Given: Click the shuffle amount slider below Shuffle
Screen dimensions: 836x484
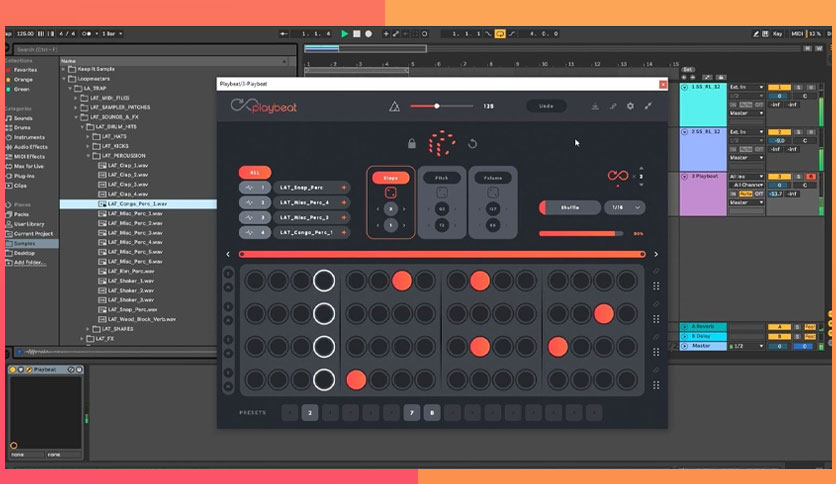Looking at the screenshot, I should click(581, 233).
